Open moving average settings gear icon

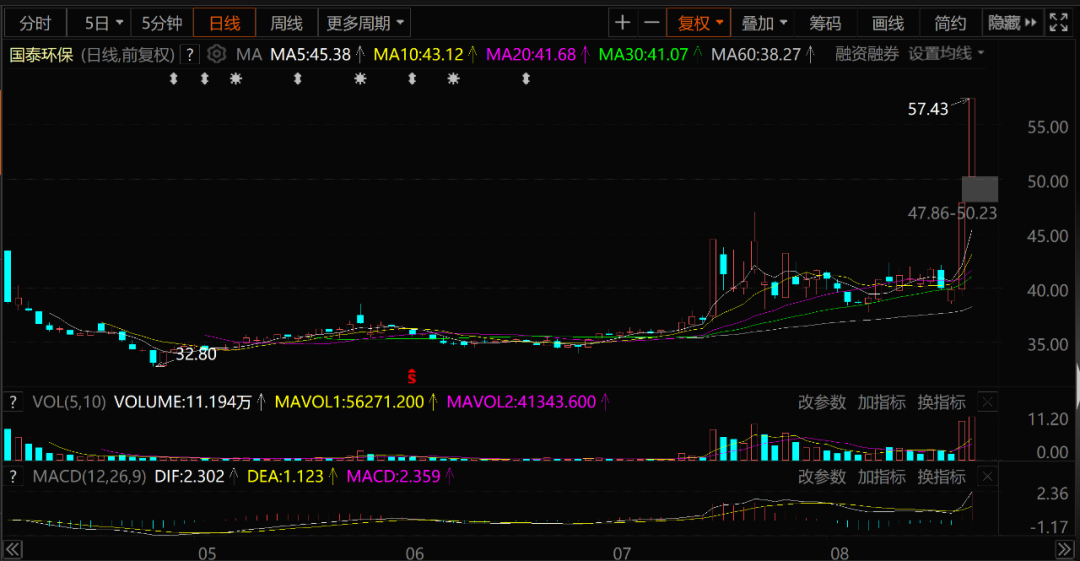216,54
